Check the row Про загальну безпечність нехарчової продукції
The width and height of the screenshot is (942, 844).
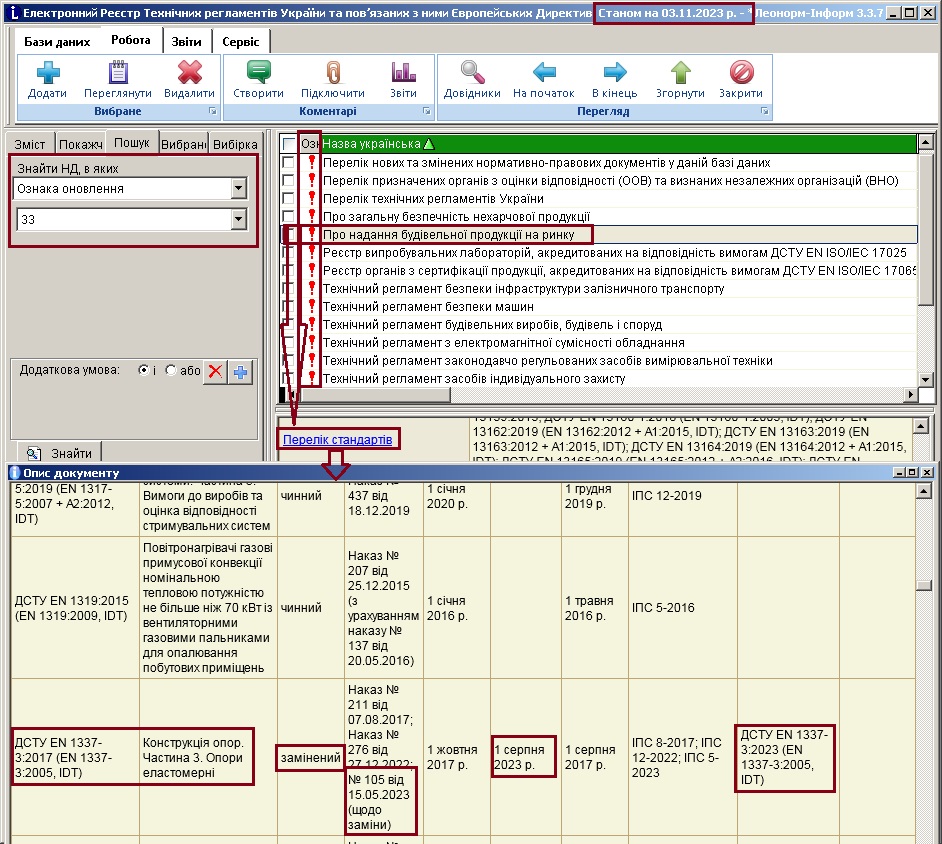pyautogui.click(x=288, y=216)
